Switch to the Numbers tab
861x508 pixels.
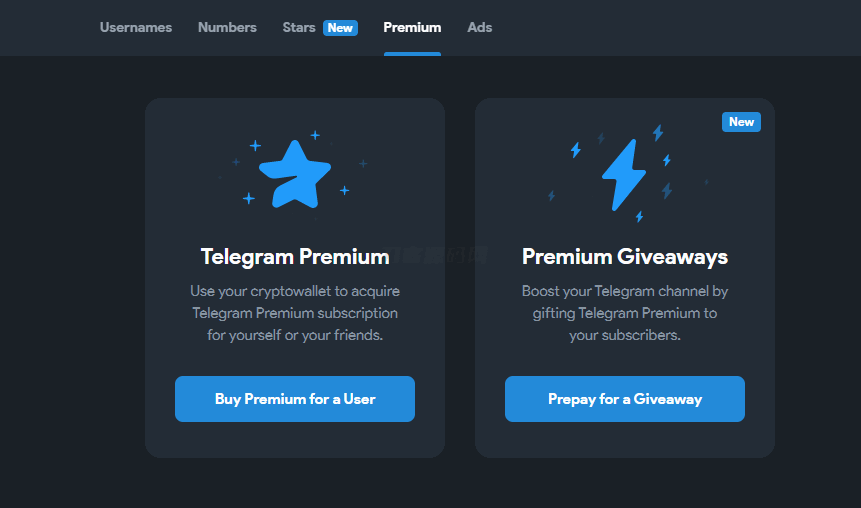pos(227,28)
